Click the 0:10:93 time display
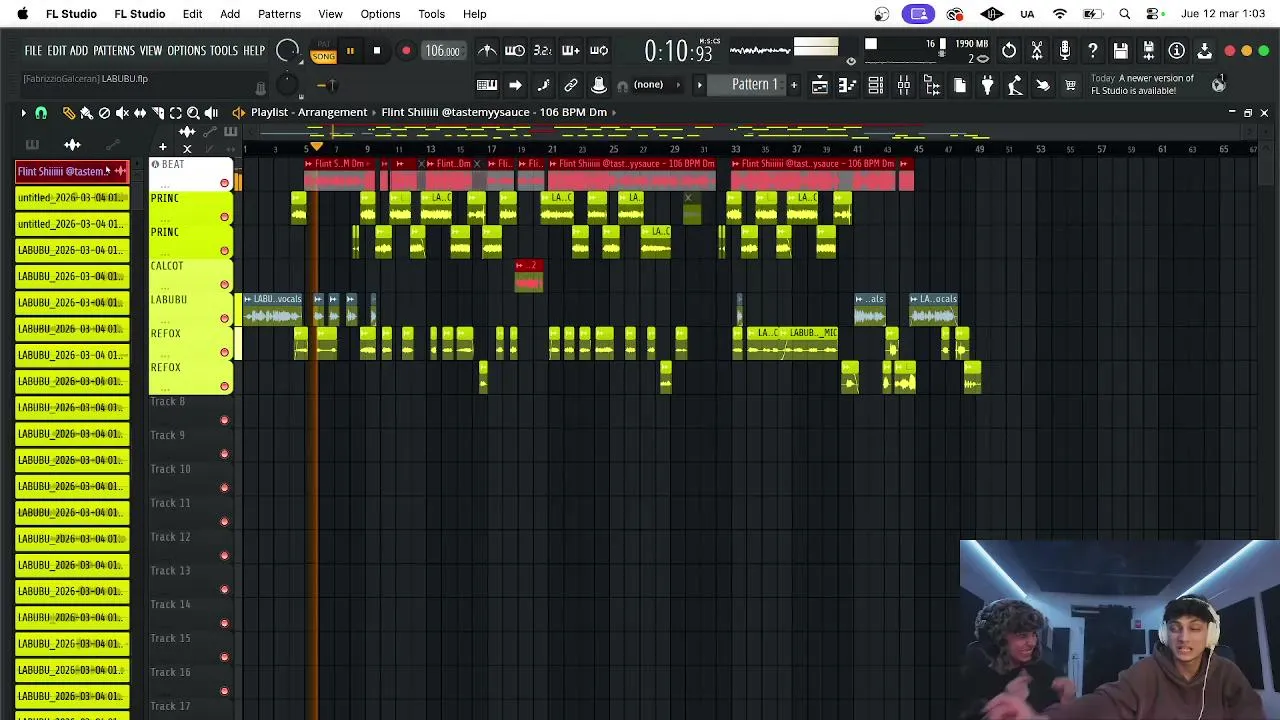Screen dimensions: 1280x720 coord(679,51)
